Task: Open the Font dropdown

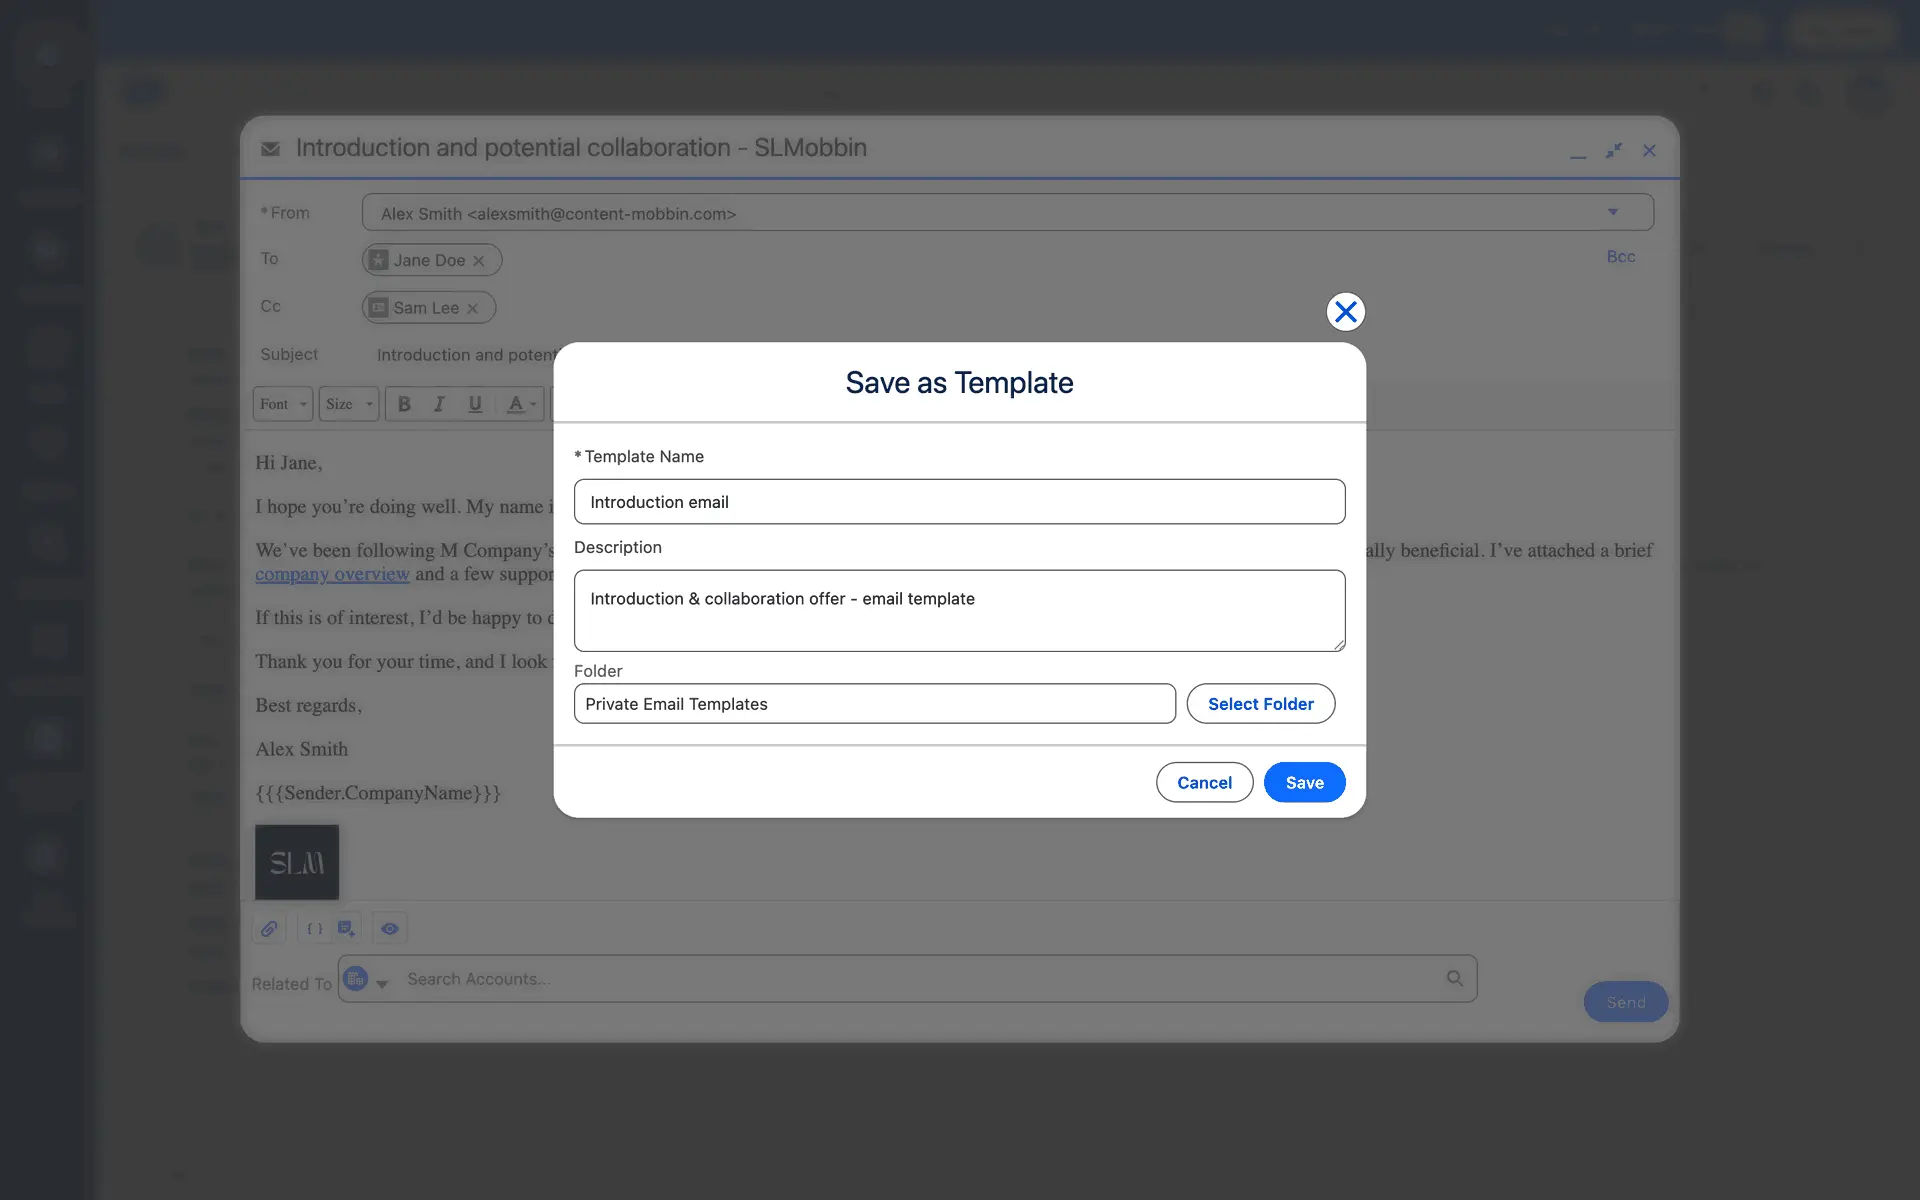Action: (x=283, y=404)
